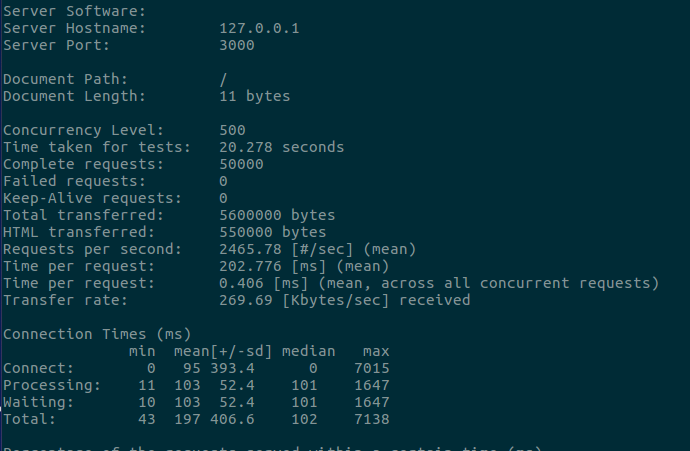Click the server port value 3000

point(237,45)
